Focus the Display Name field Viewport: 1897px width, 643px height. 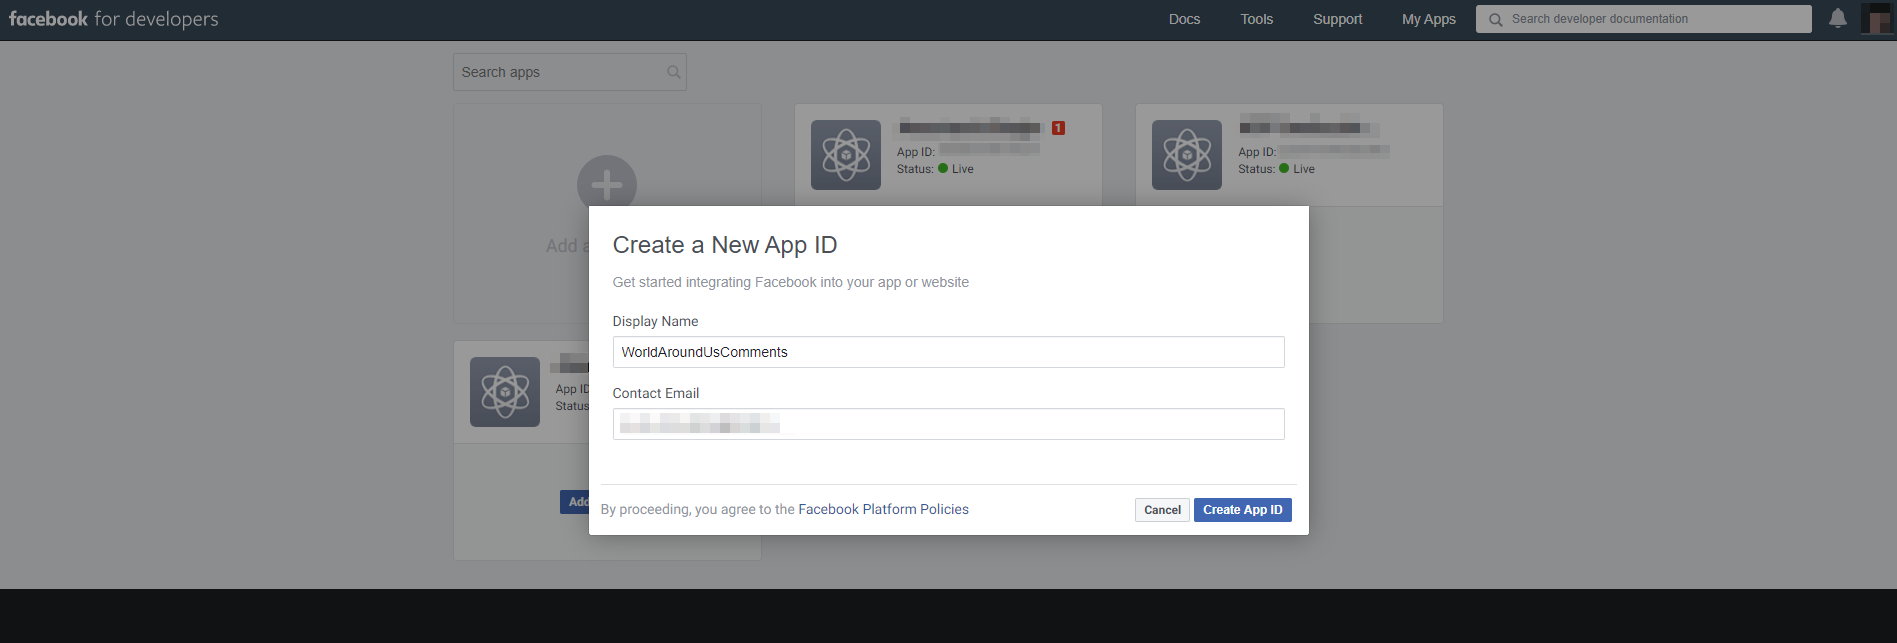[948, 352]
